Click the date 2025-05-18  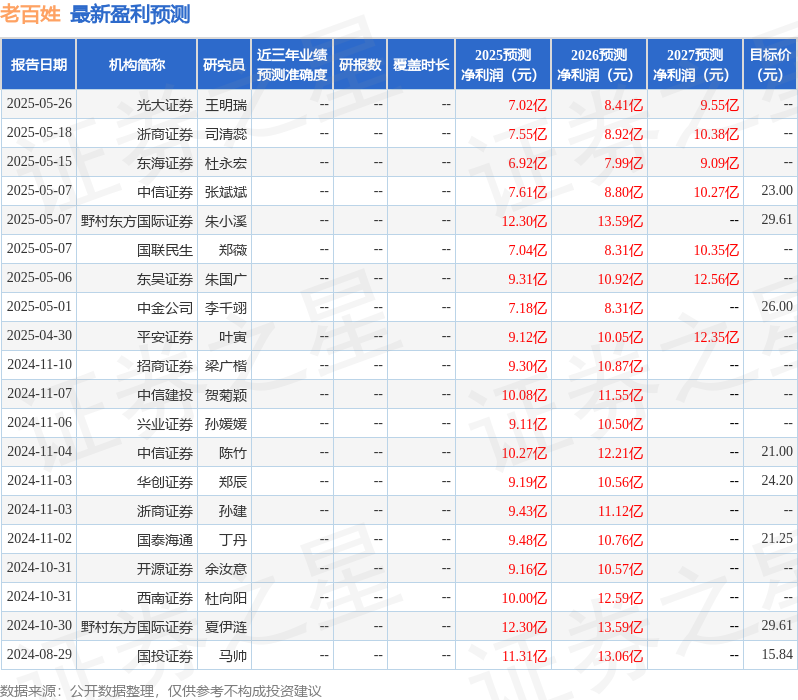(39, 133)
